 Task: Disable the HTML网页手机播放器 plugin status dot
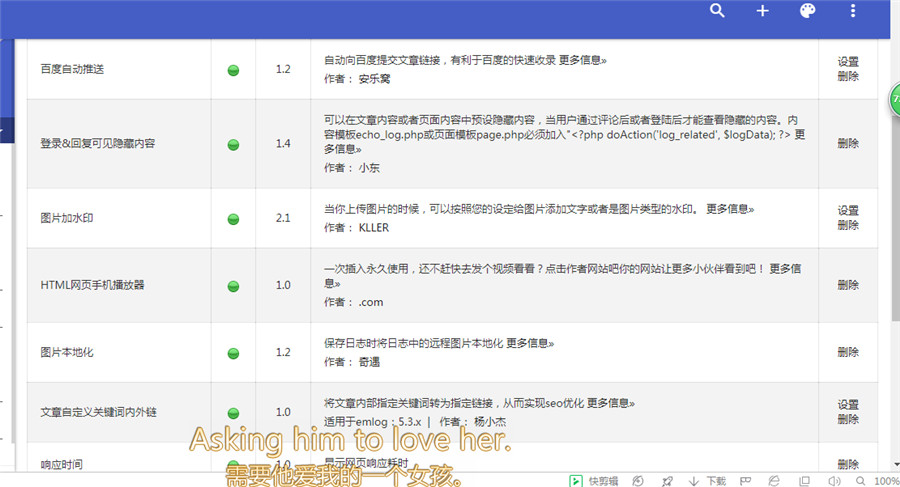click(x=233, y=286)
